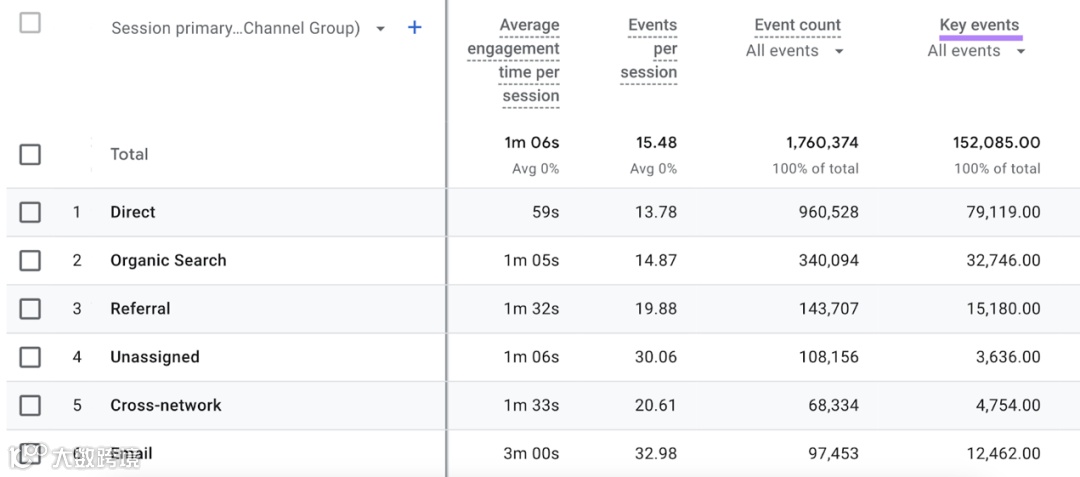Select the Direct row checkbox
This screenshot has width=1080, height=477.
30,212
